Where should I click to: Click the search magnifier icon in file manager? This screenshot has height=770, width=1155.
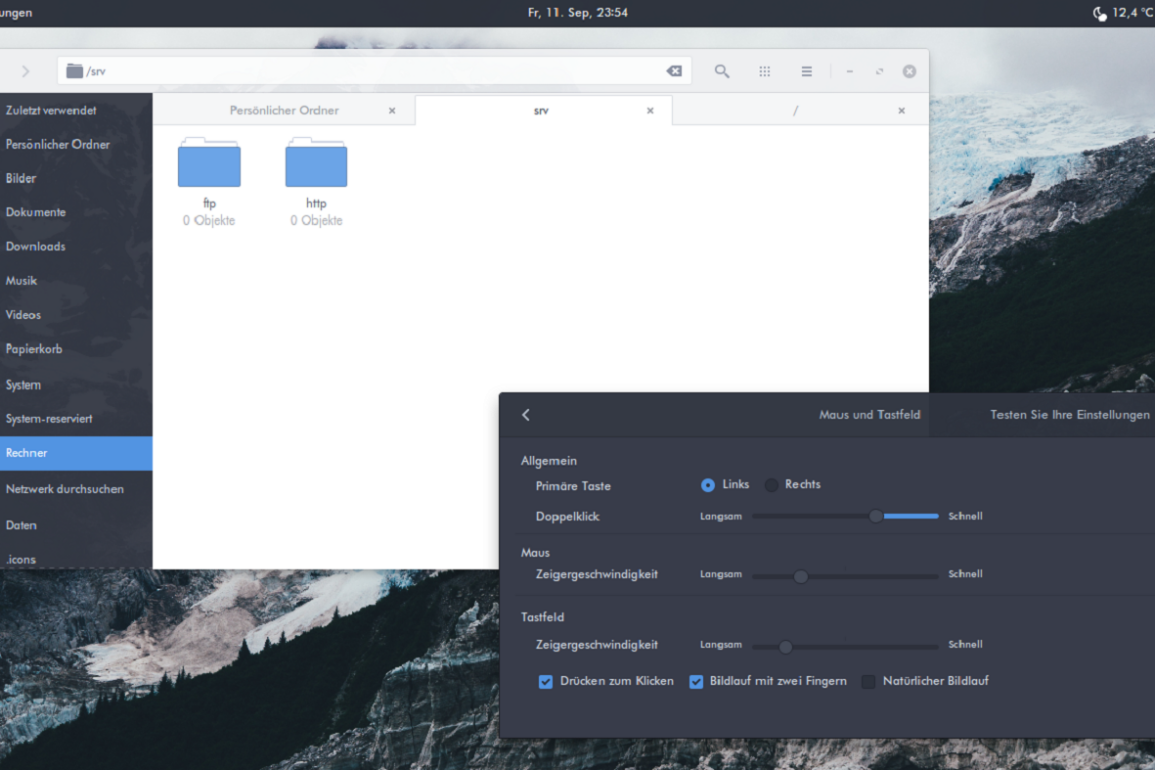point(721,71)
